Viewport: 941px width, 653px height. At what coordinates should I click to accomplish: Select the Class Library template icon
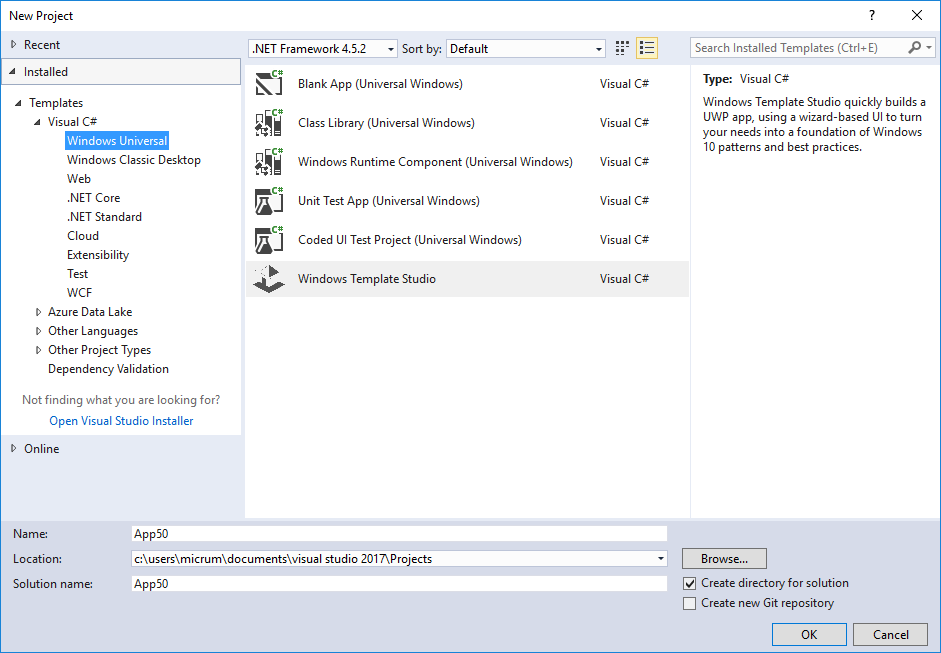point(268,122)
